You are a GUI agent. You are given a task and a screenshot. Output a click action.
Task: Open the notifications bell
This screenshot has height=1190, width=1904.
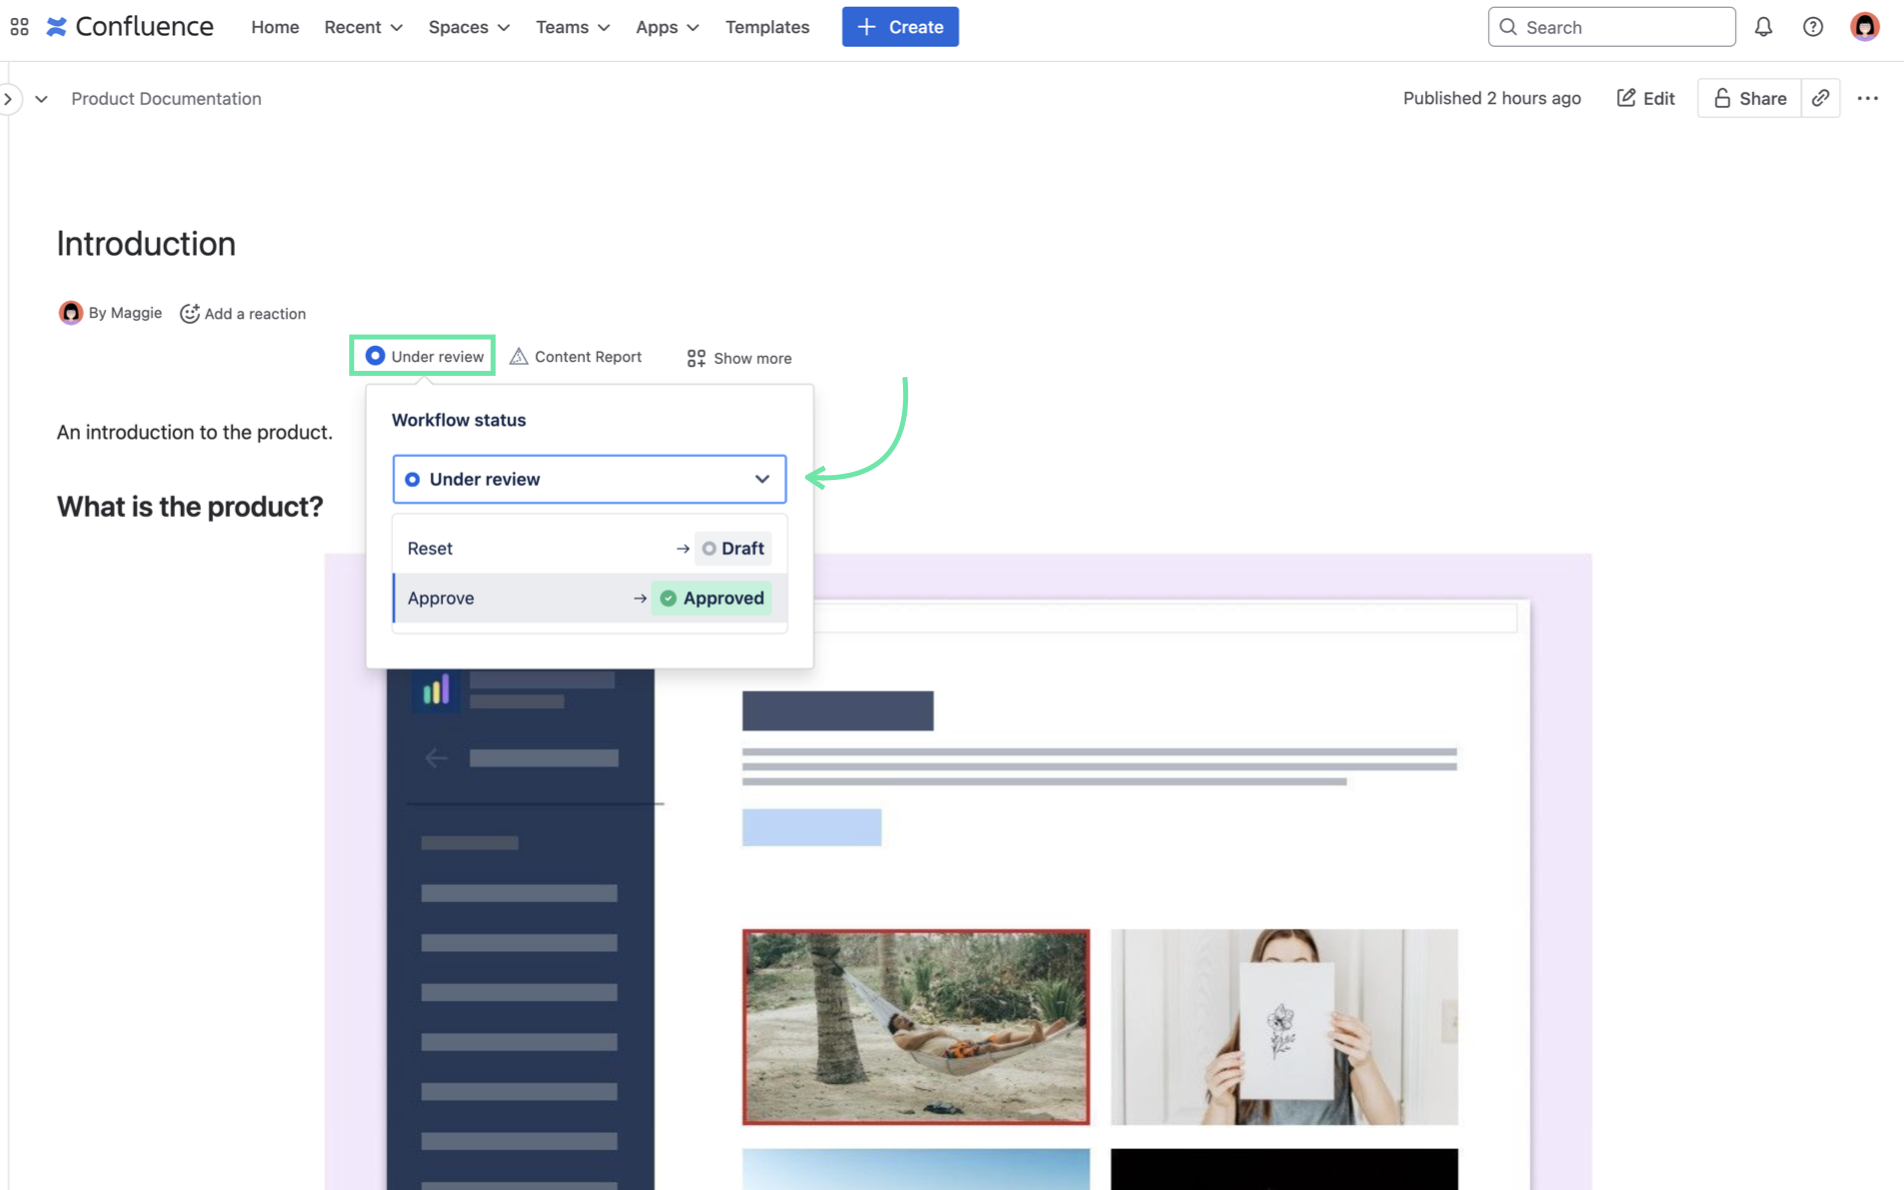click(1763, 27)
